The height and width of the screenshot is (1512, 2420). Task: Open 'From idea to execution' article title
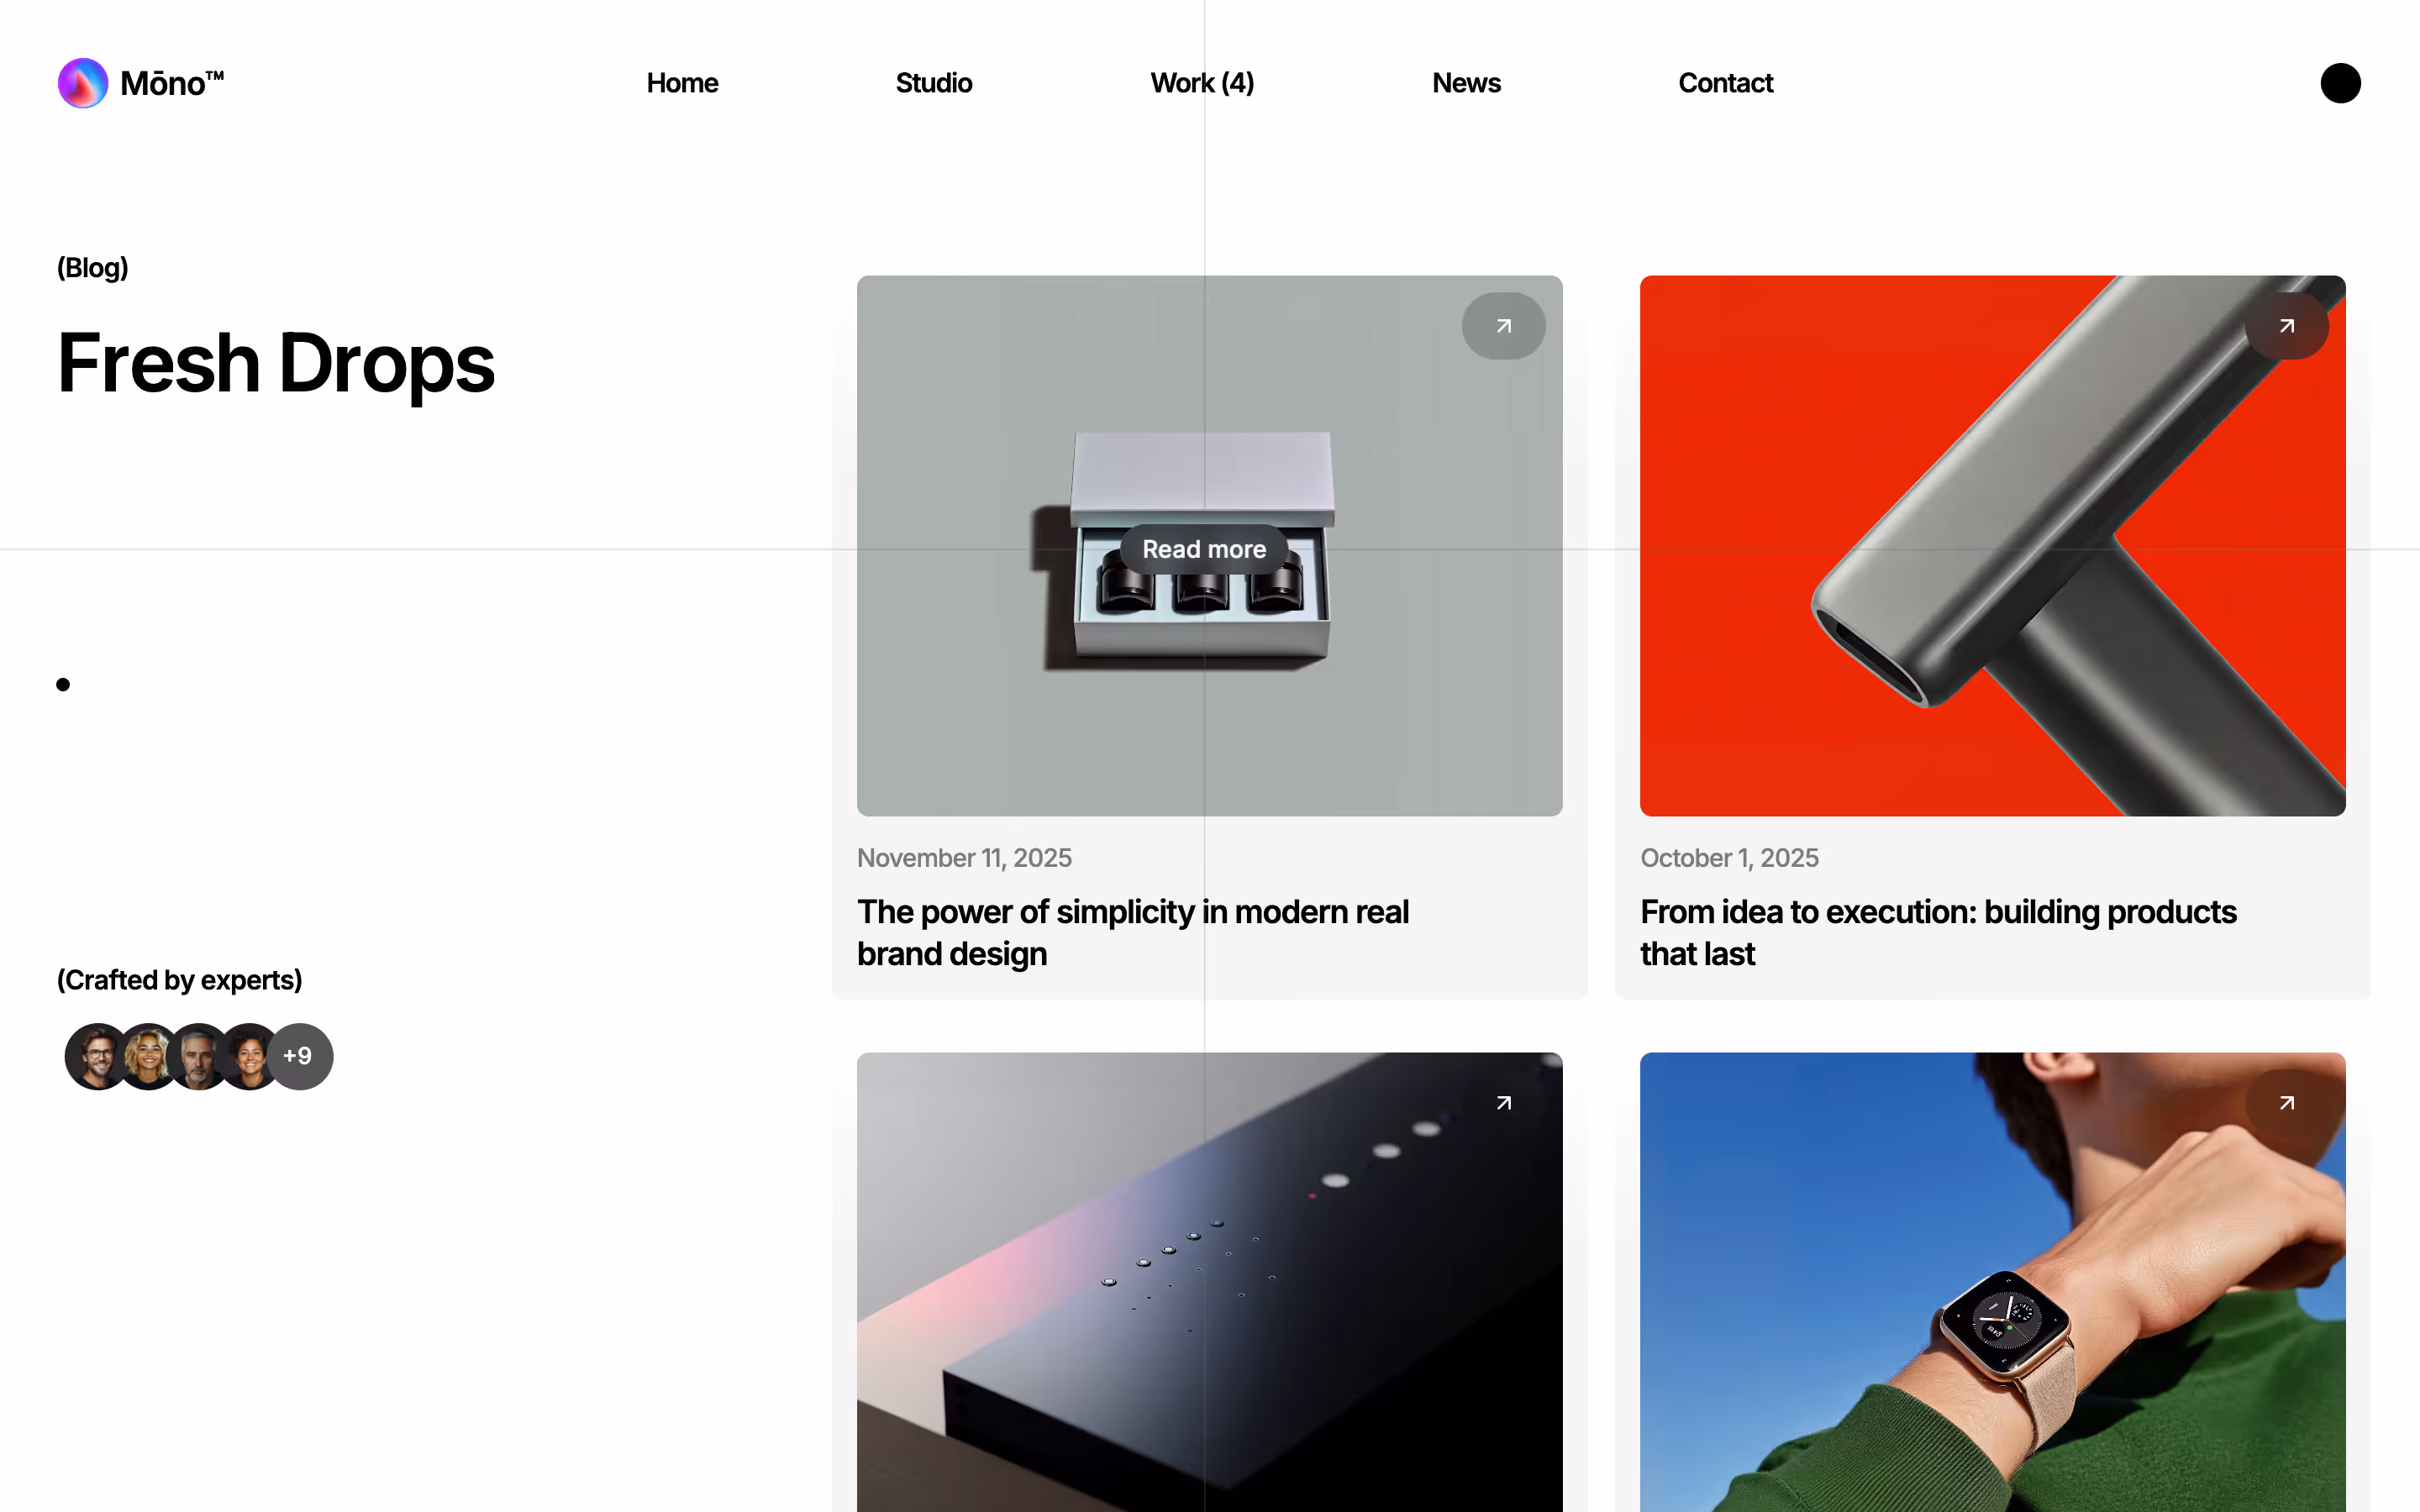[x=1938, y=932]
